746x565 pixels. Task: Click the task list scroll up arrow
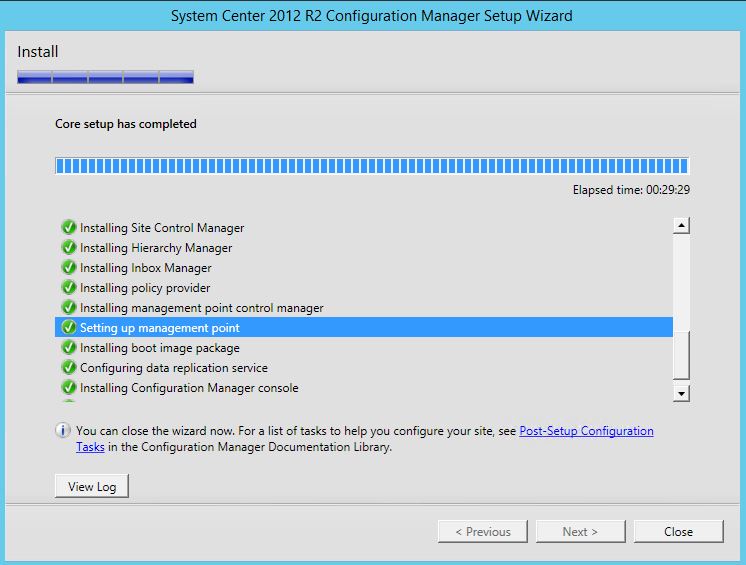click(681, 225)
